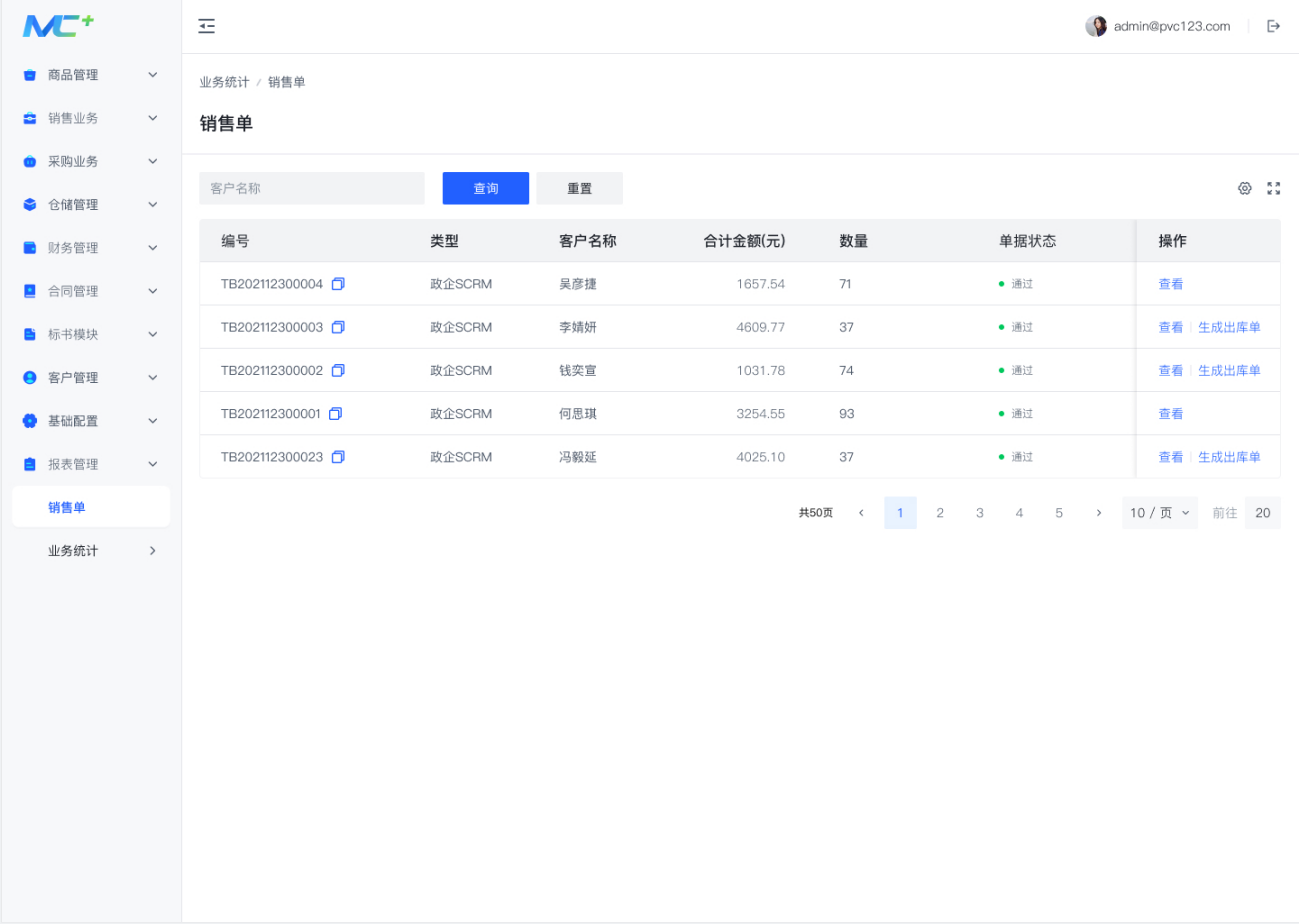Collapse 报表管理 menu chevron
Viewport: 1299px width, 924px height.
coord(153,464)
